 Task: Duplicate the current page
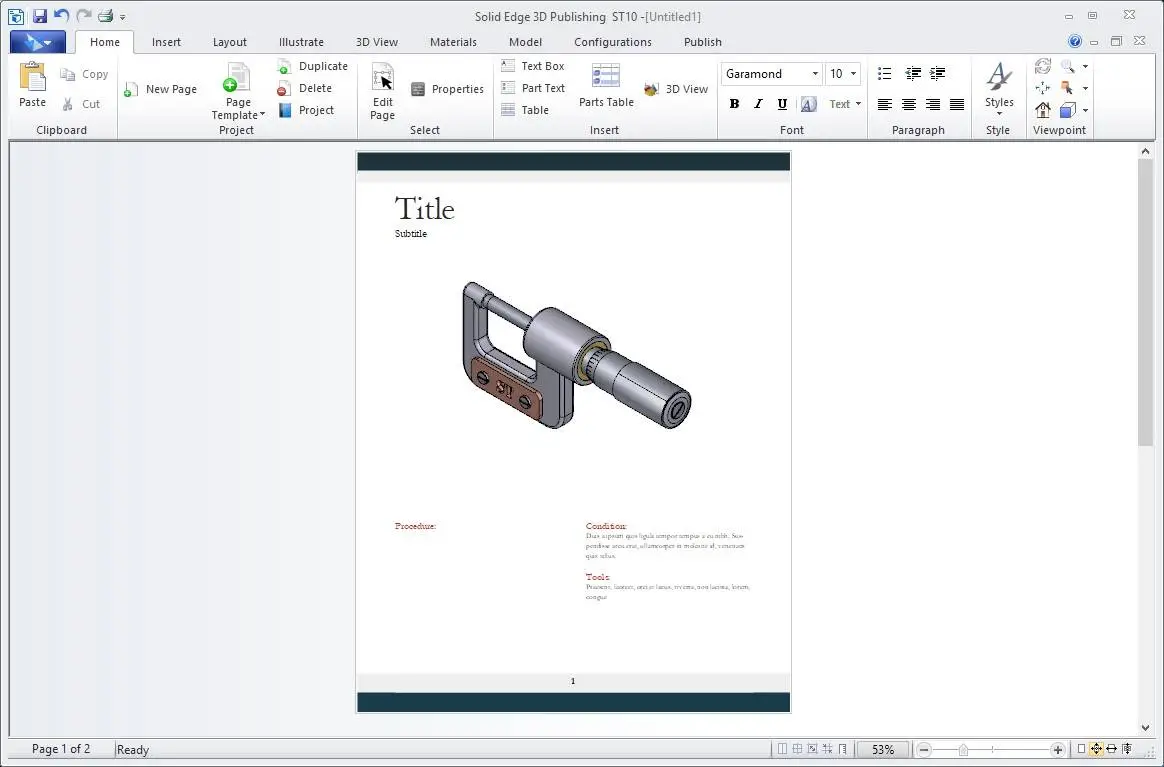pos(313,66)
